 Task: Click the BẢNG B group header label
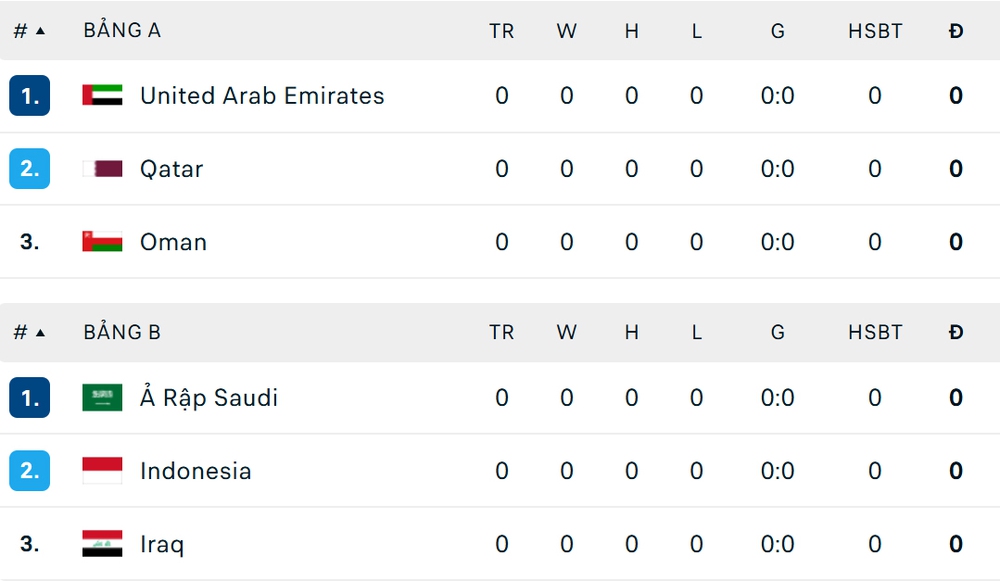(122, 333)
